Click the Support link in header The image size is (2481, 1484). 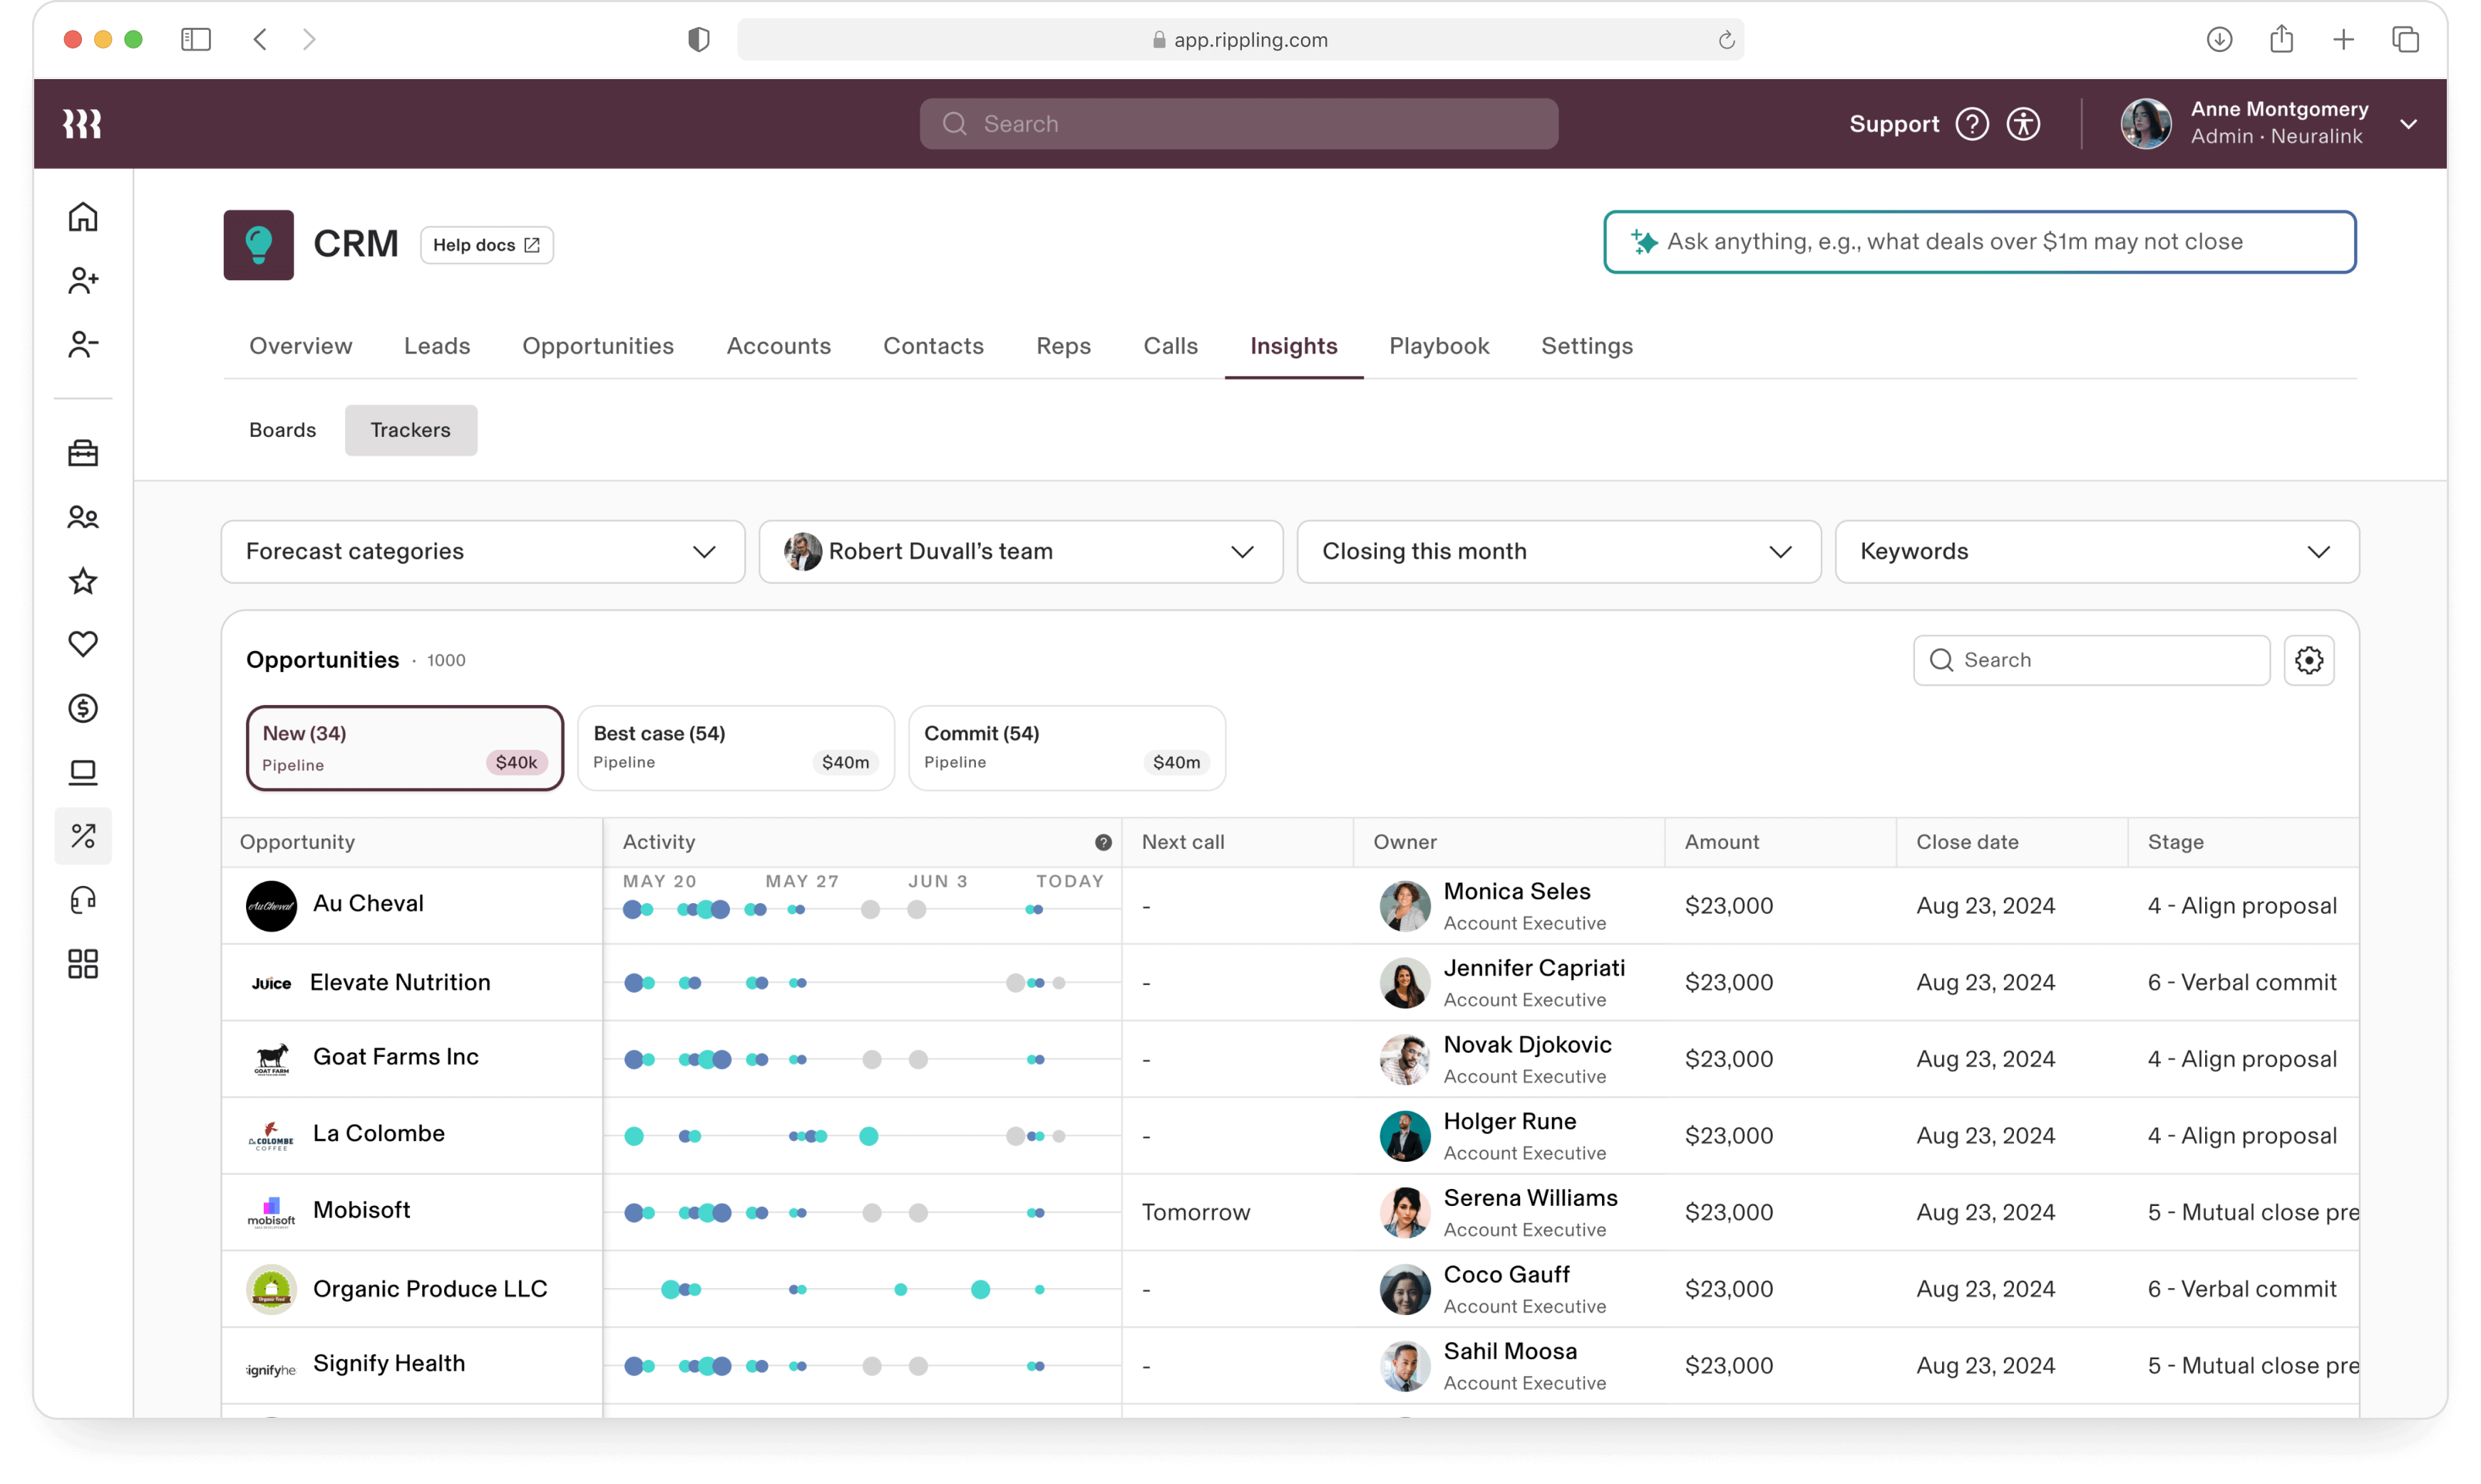[1894, 124]
